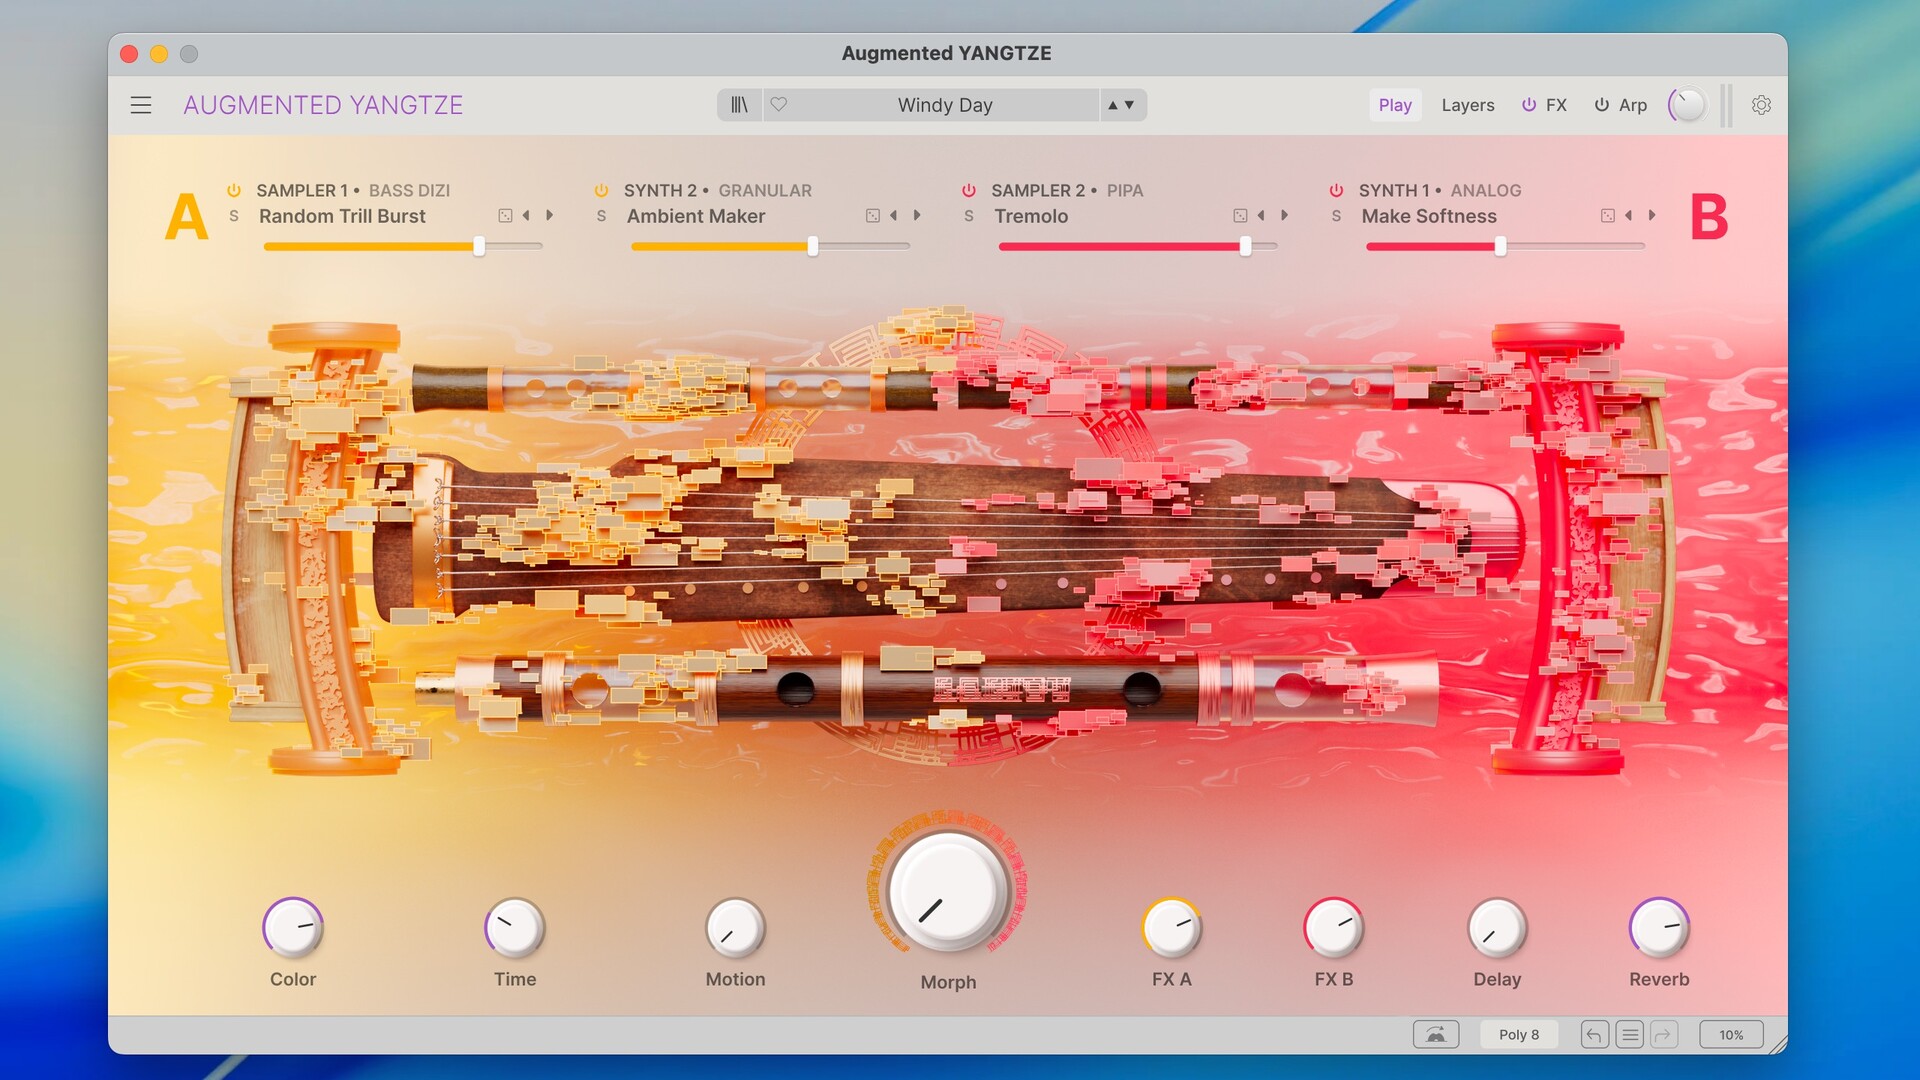Randomize Sampler 2 with dice icon
Viewport: 1920px width, 1080px height.
point(1240,216)
